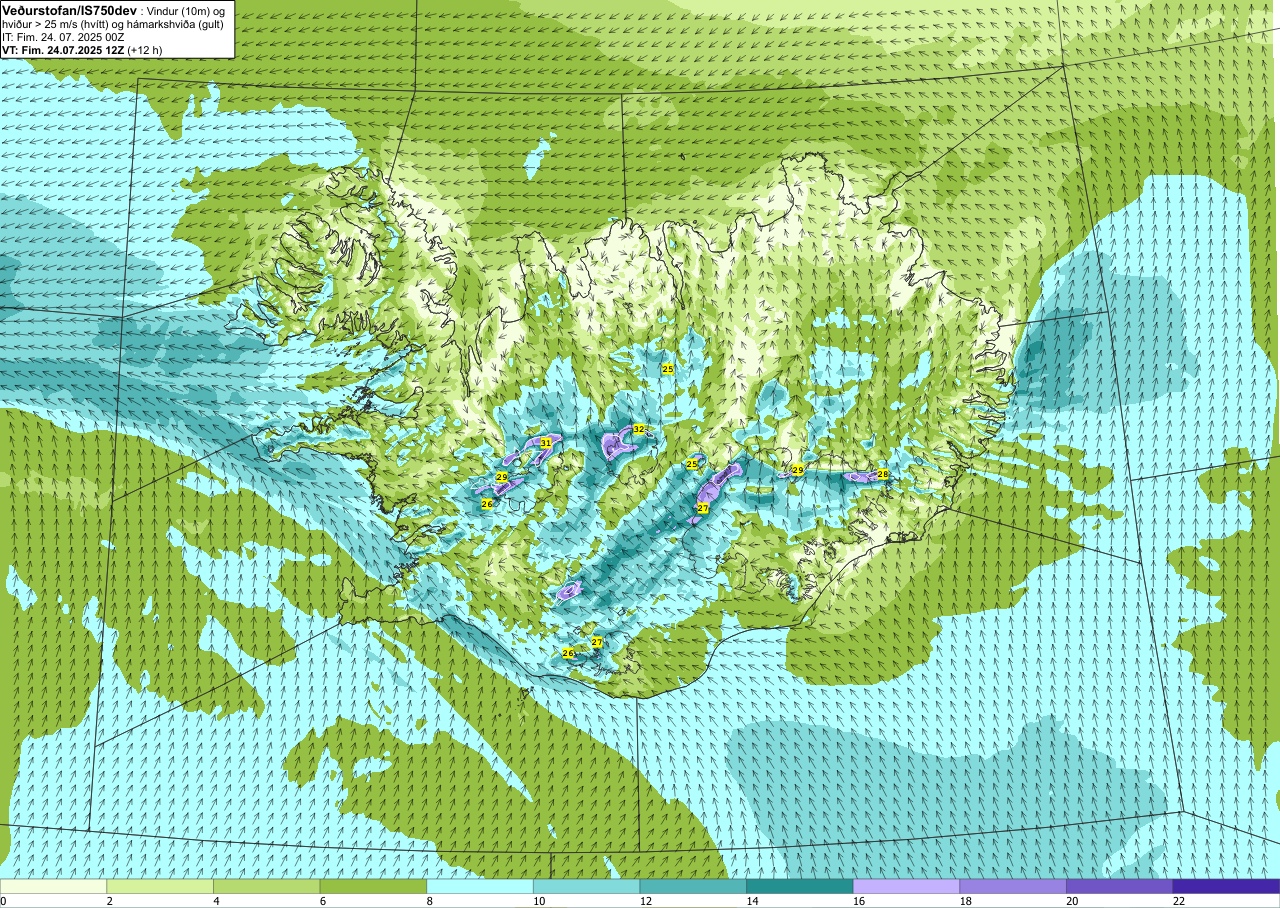Viewport: 1280px width, 908px height.
Task: Click the dark indigo above-22 m/s legend swatch
Action: click(1226, 886)
